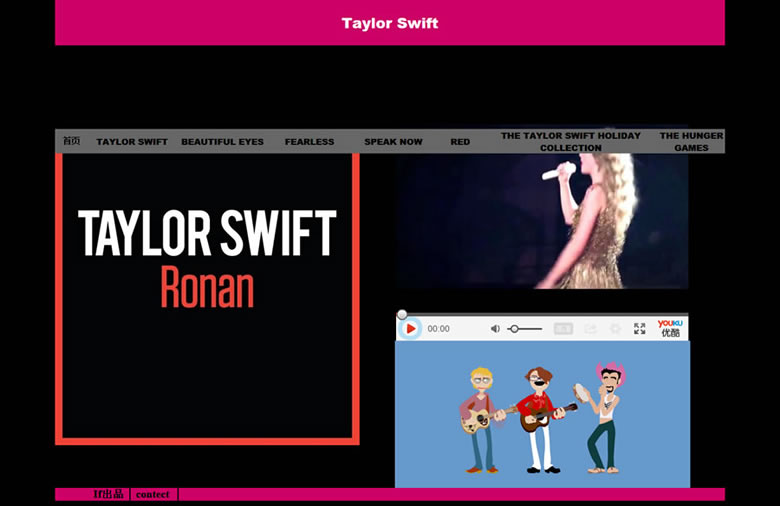This screenshot has width=780, height=506.
Task: Click the share icon in the player
Action: (591, 329)
